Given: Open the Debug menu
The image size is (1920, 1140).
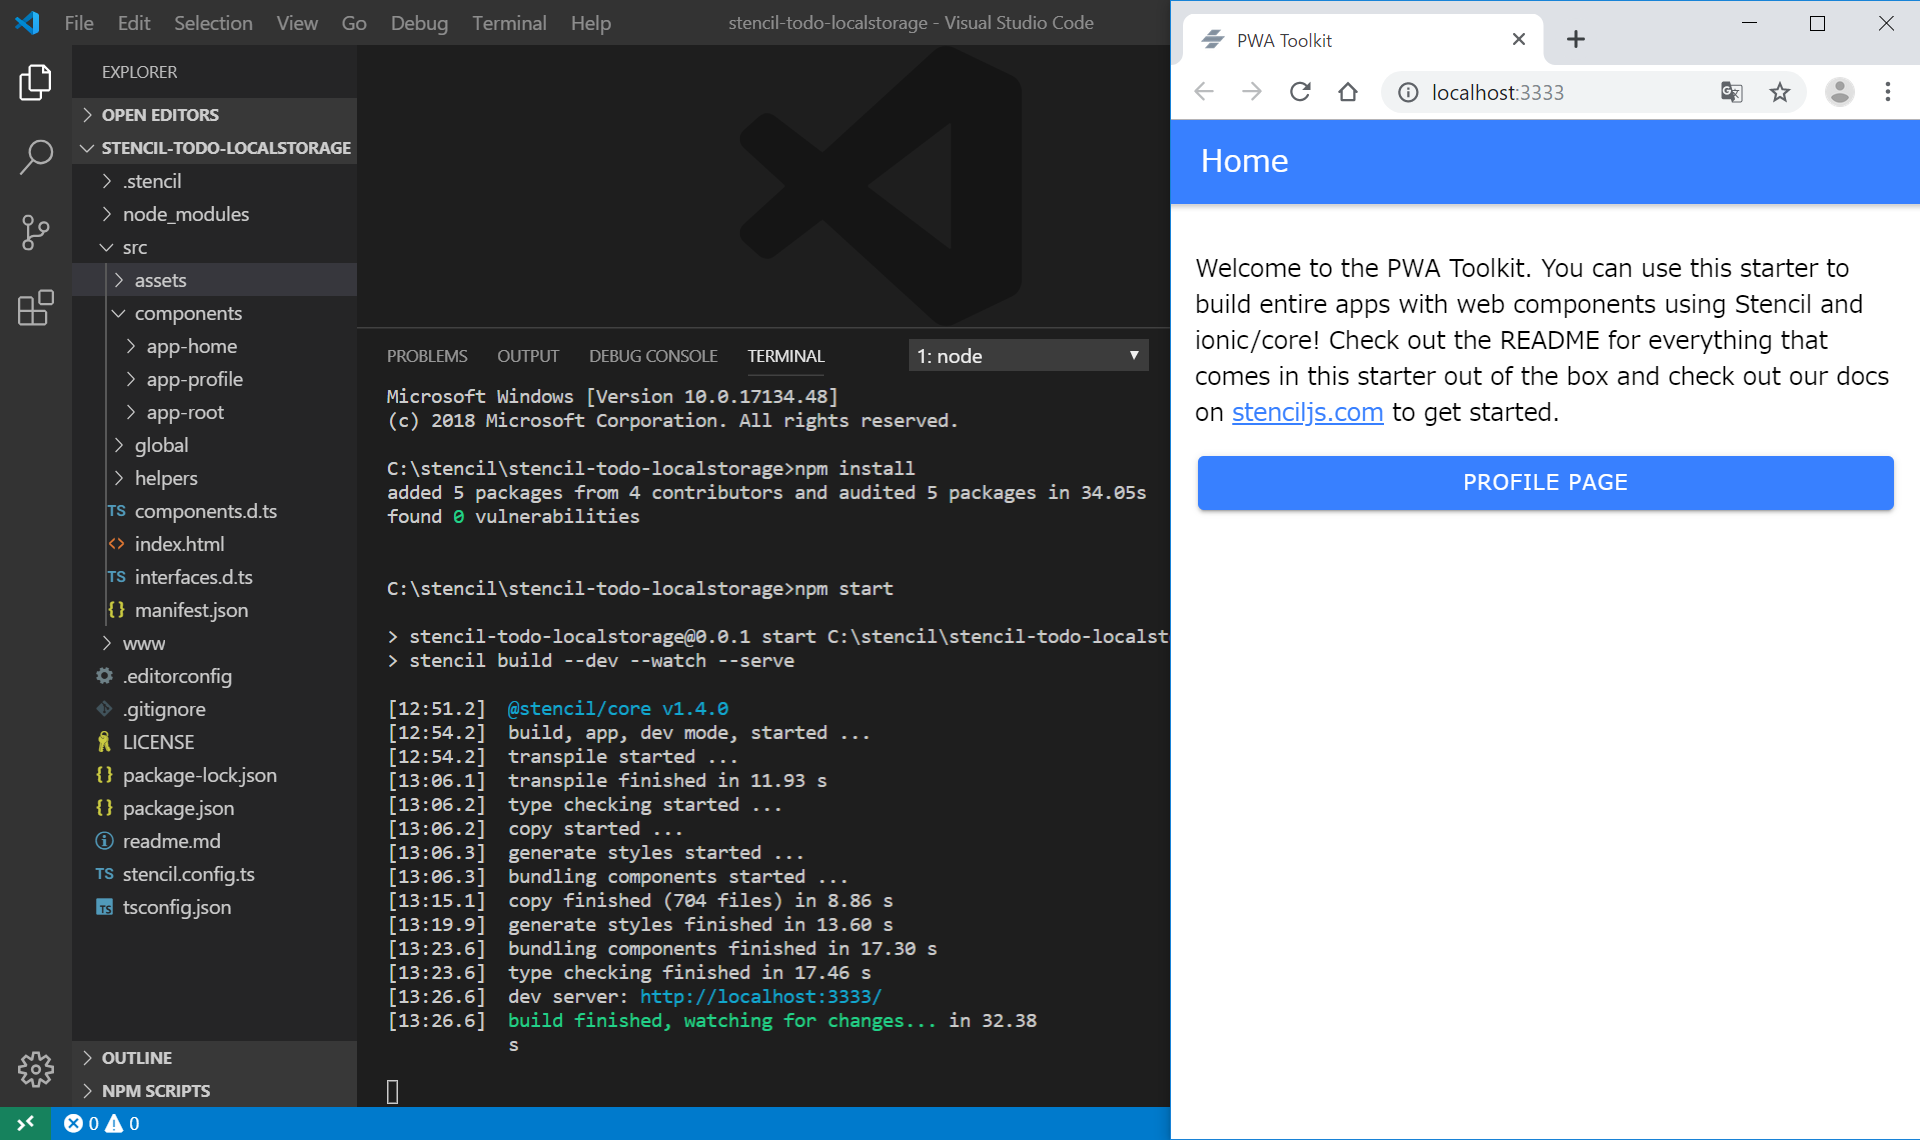Looking at the screenshot, I should pos(419,22).
